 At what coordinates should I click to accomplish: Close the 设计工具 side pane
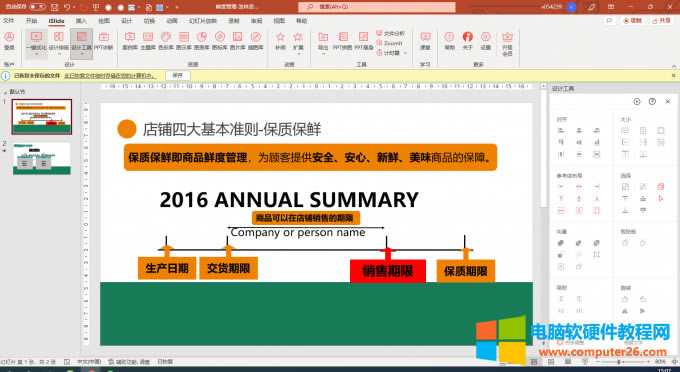click(667, 101)
